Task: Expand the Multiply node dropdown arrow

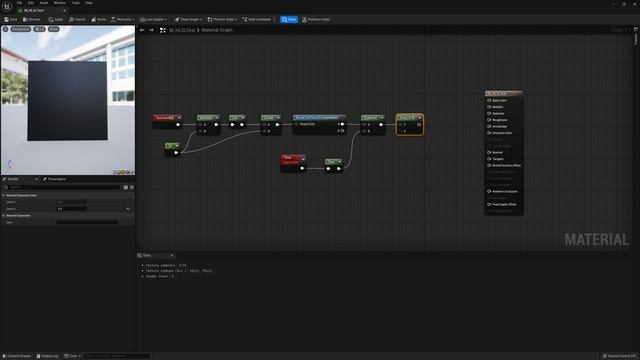Action: tap(217, 118)
